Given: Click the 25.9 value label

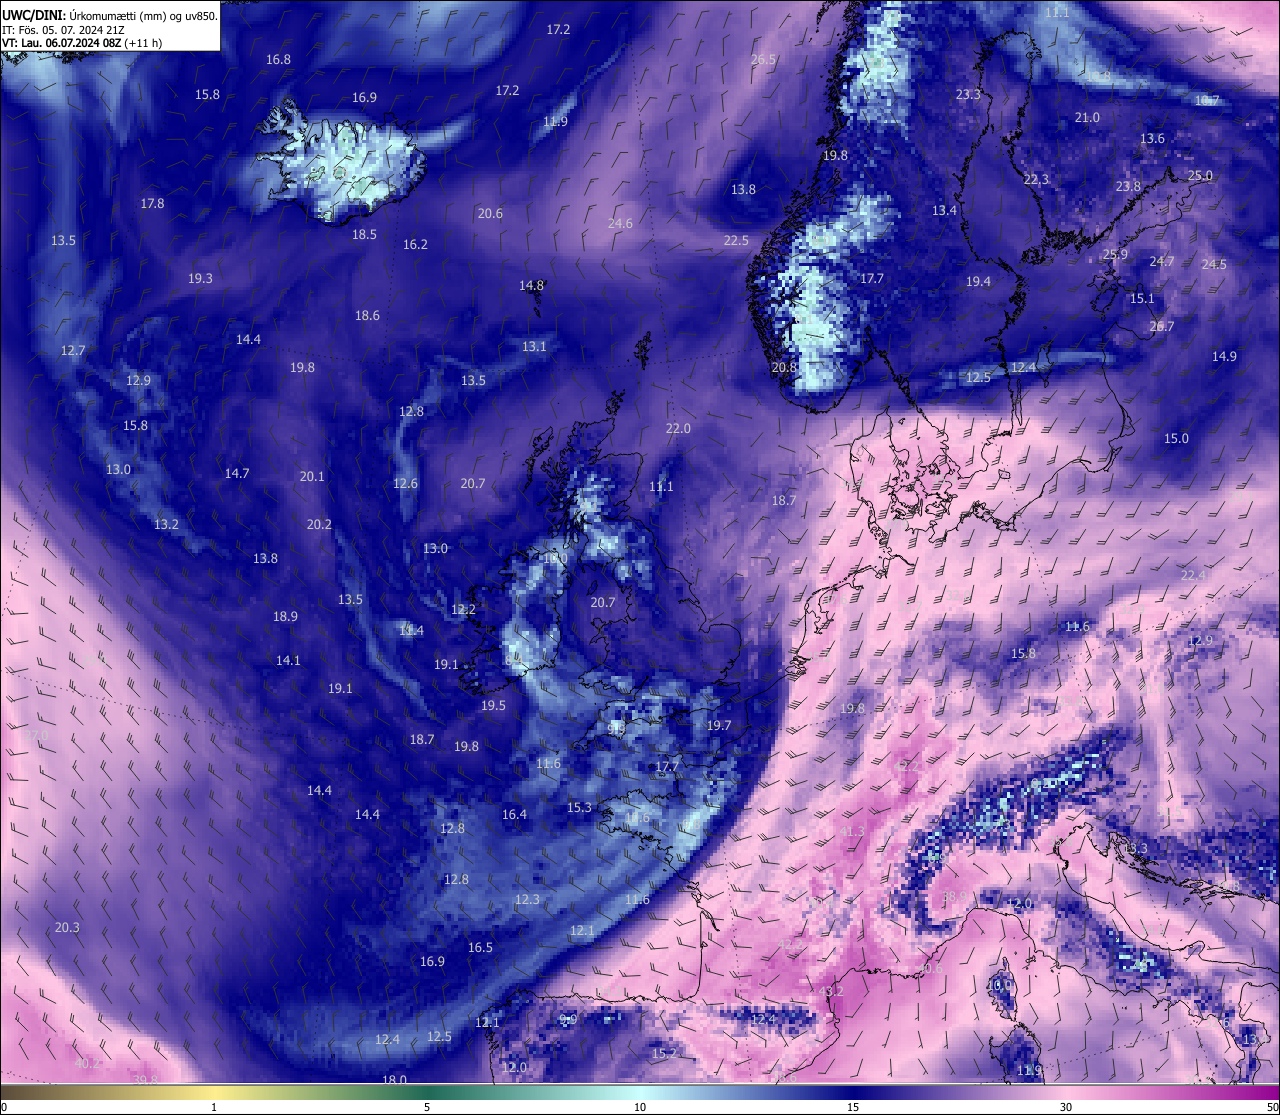Looking at the screenshot, I should click(1115, 255).
